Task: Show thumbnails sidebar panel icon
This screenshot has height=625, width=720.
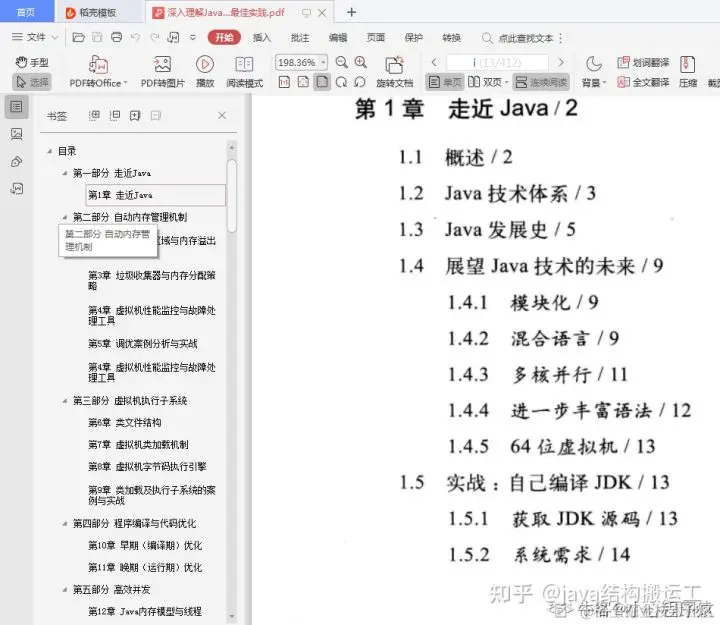Action: (17, 134)
